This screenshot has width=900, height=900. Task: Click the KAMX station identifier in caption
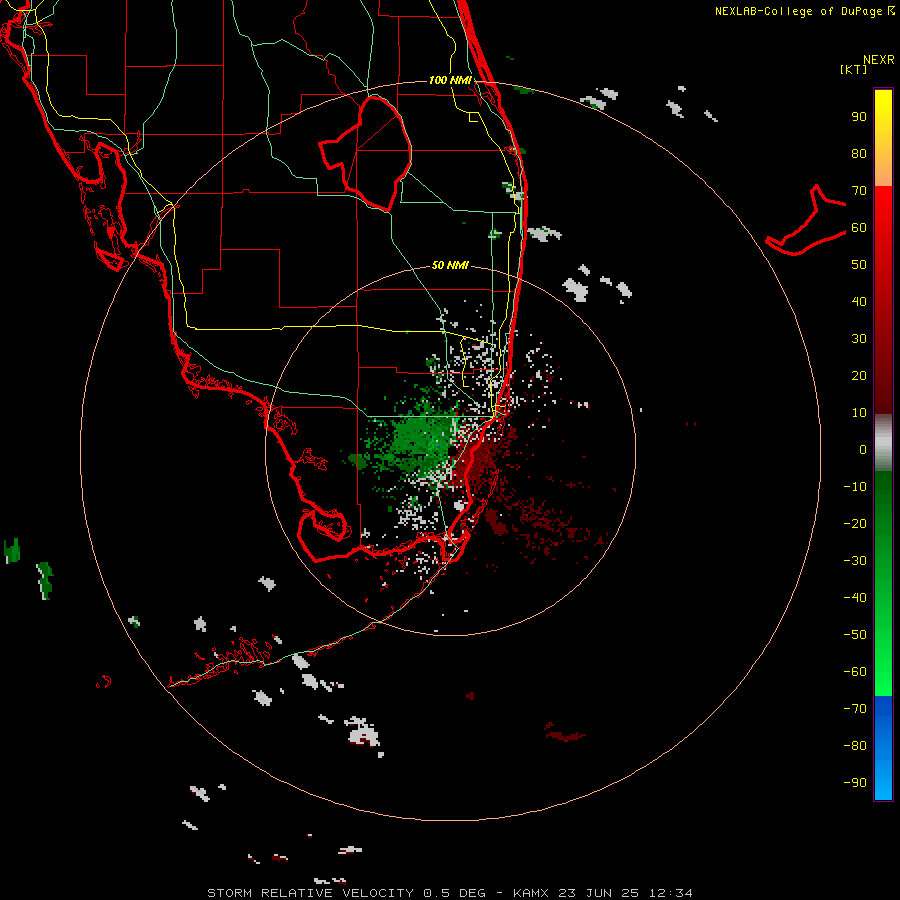click(531, 893)
